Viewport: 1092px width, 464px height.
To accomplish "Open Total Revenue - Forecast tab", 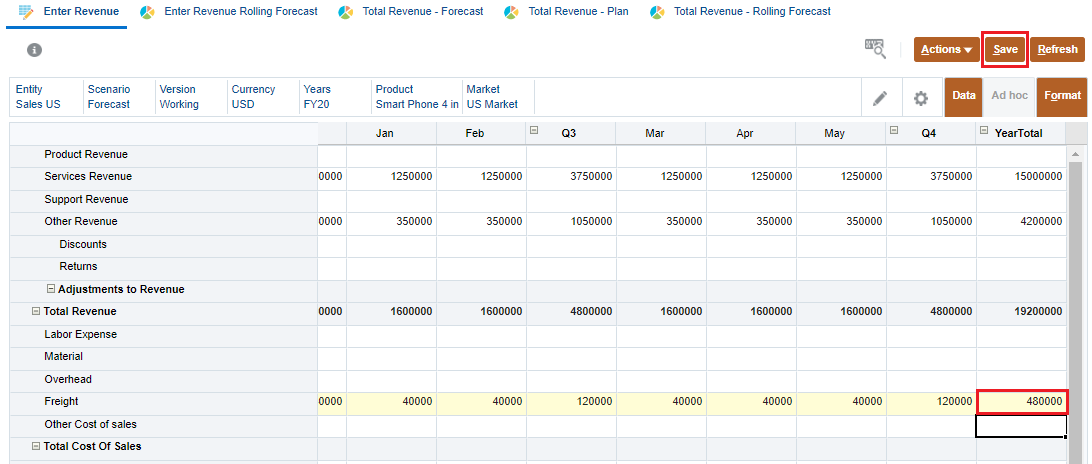I will coord(423,12).
